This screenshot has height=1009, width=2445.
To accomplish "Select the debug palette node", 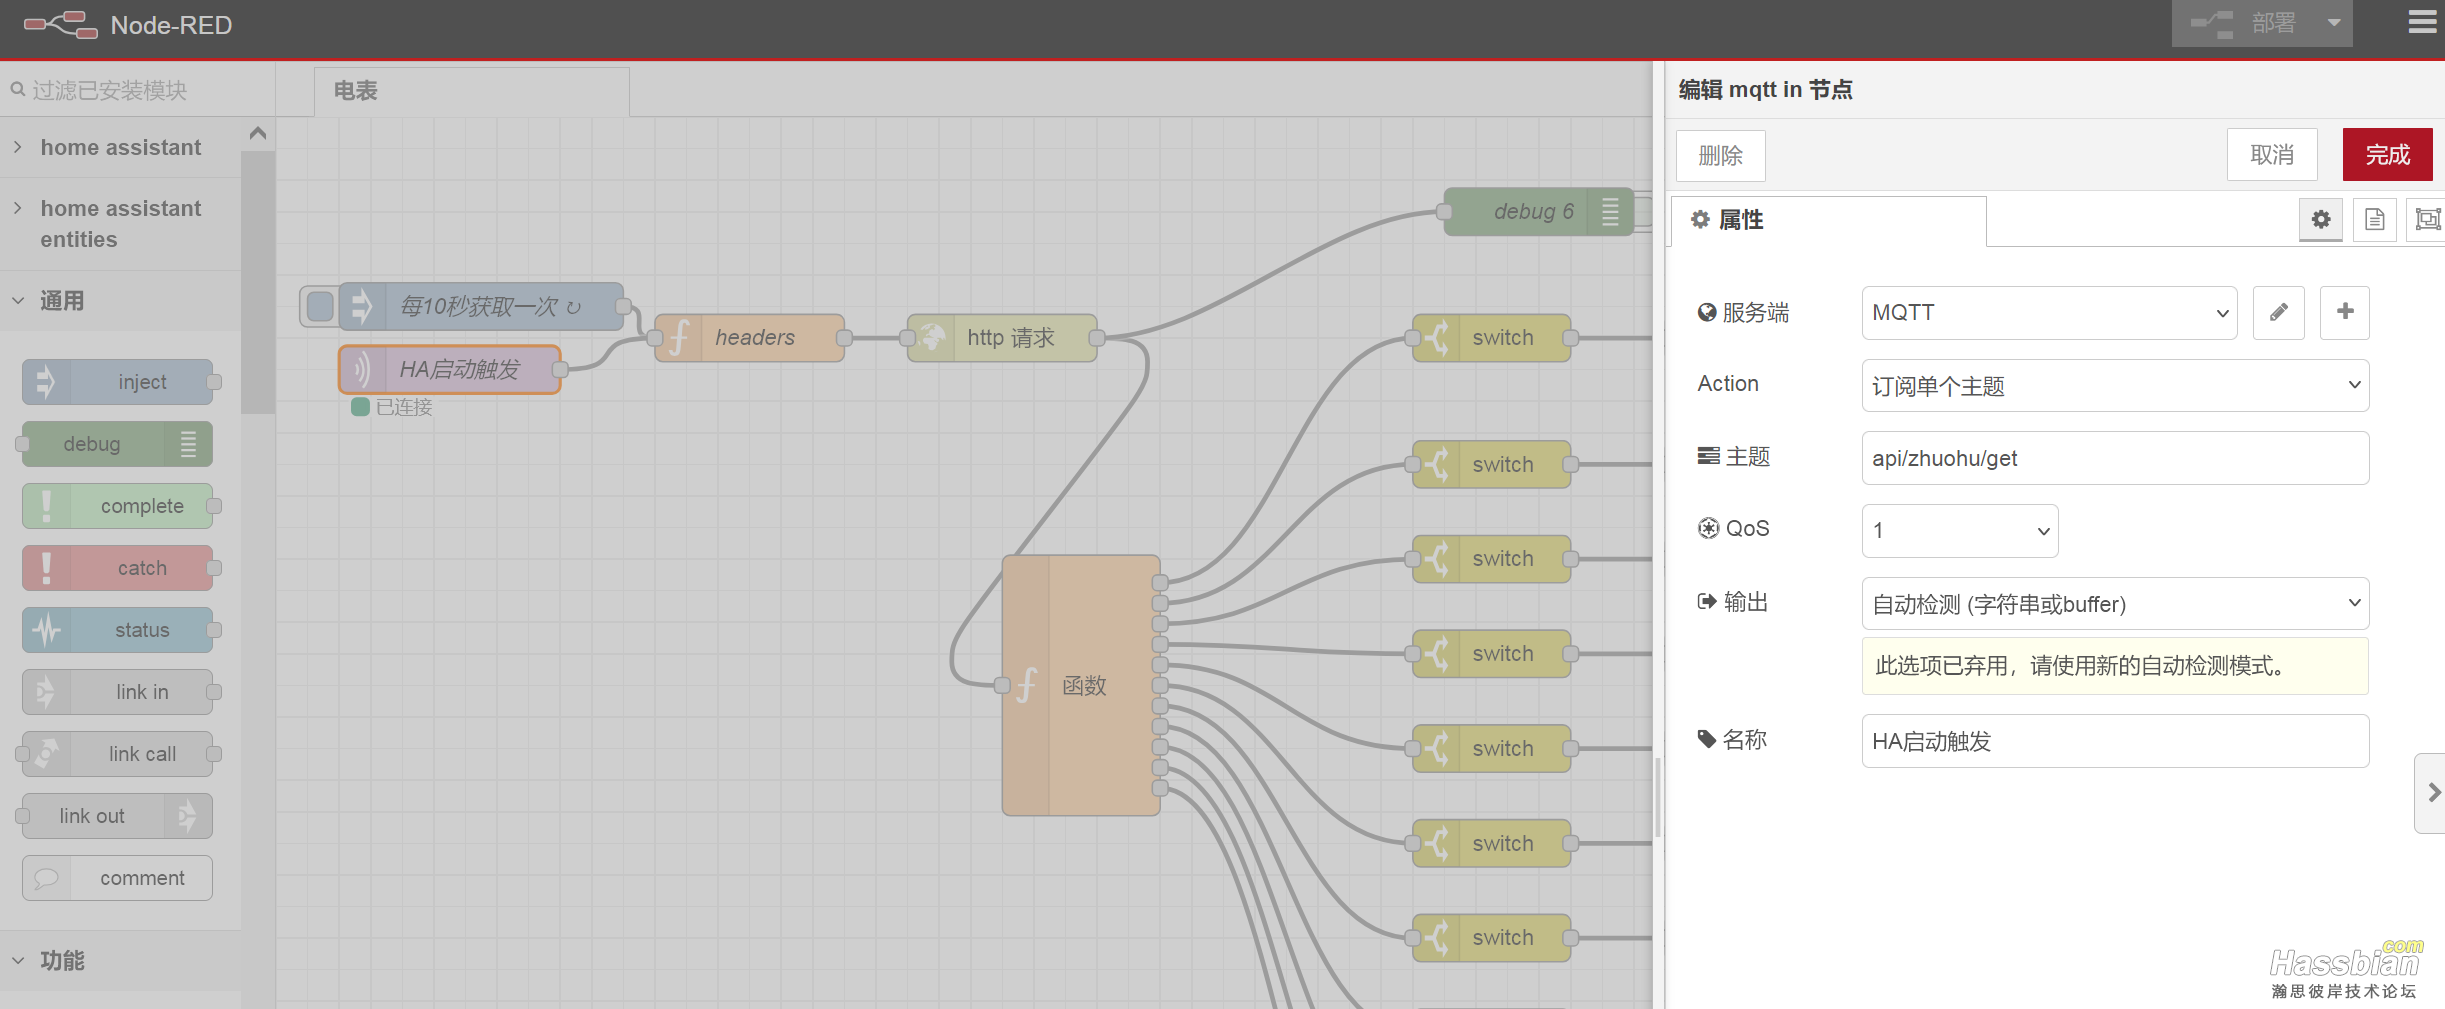I will [x=118, y=444].
